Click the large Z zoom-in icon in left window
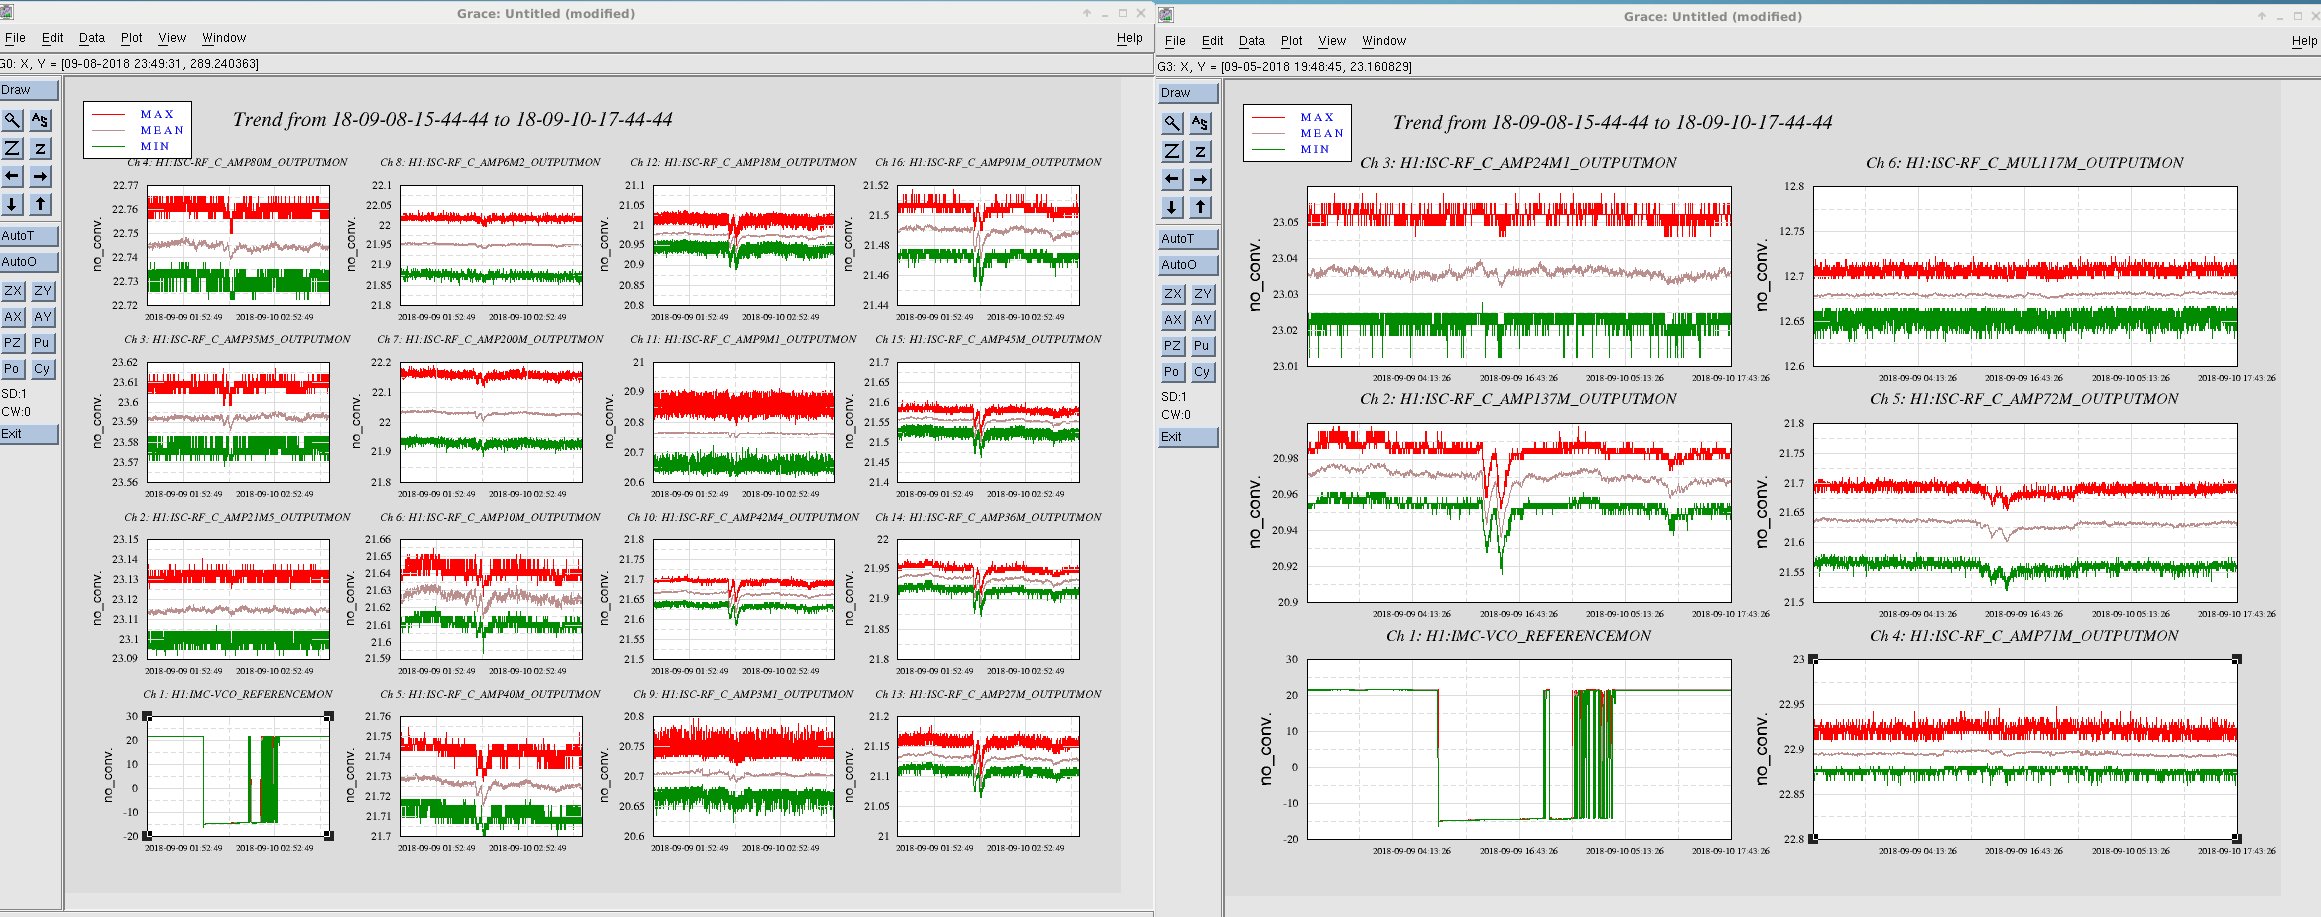Screen dimensions: 2321x917 [x=12, y=148]
